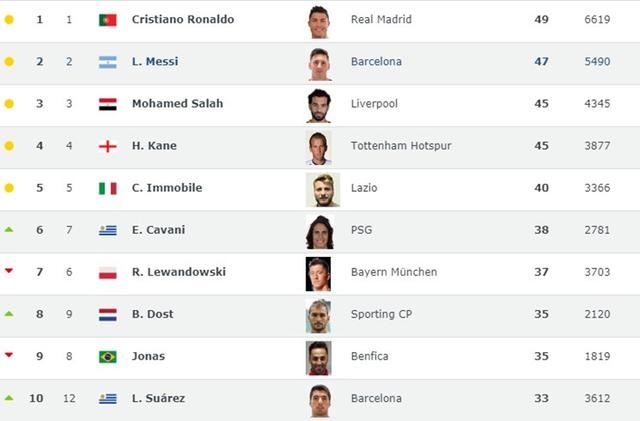Select the Bayern München club name
The height and width of the screenshot is (421, 640).
(x=394, y=272)
